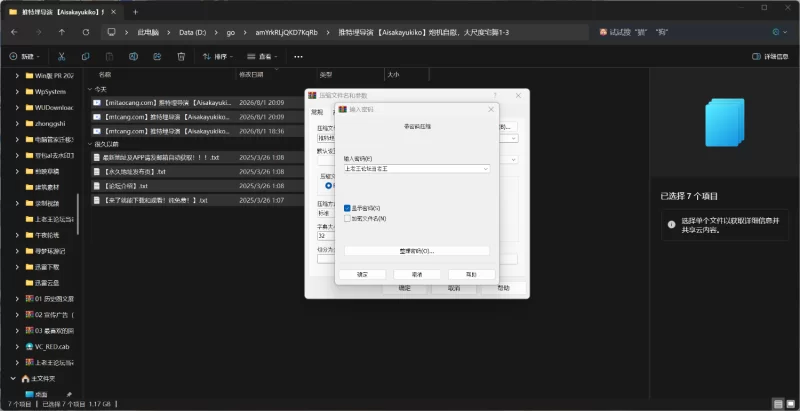
Task: Copy selected files via toolbar icon
Action: click(x=85, y=57)
